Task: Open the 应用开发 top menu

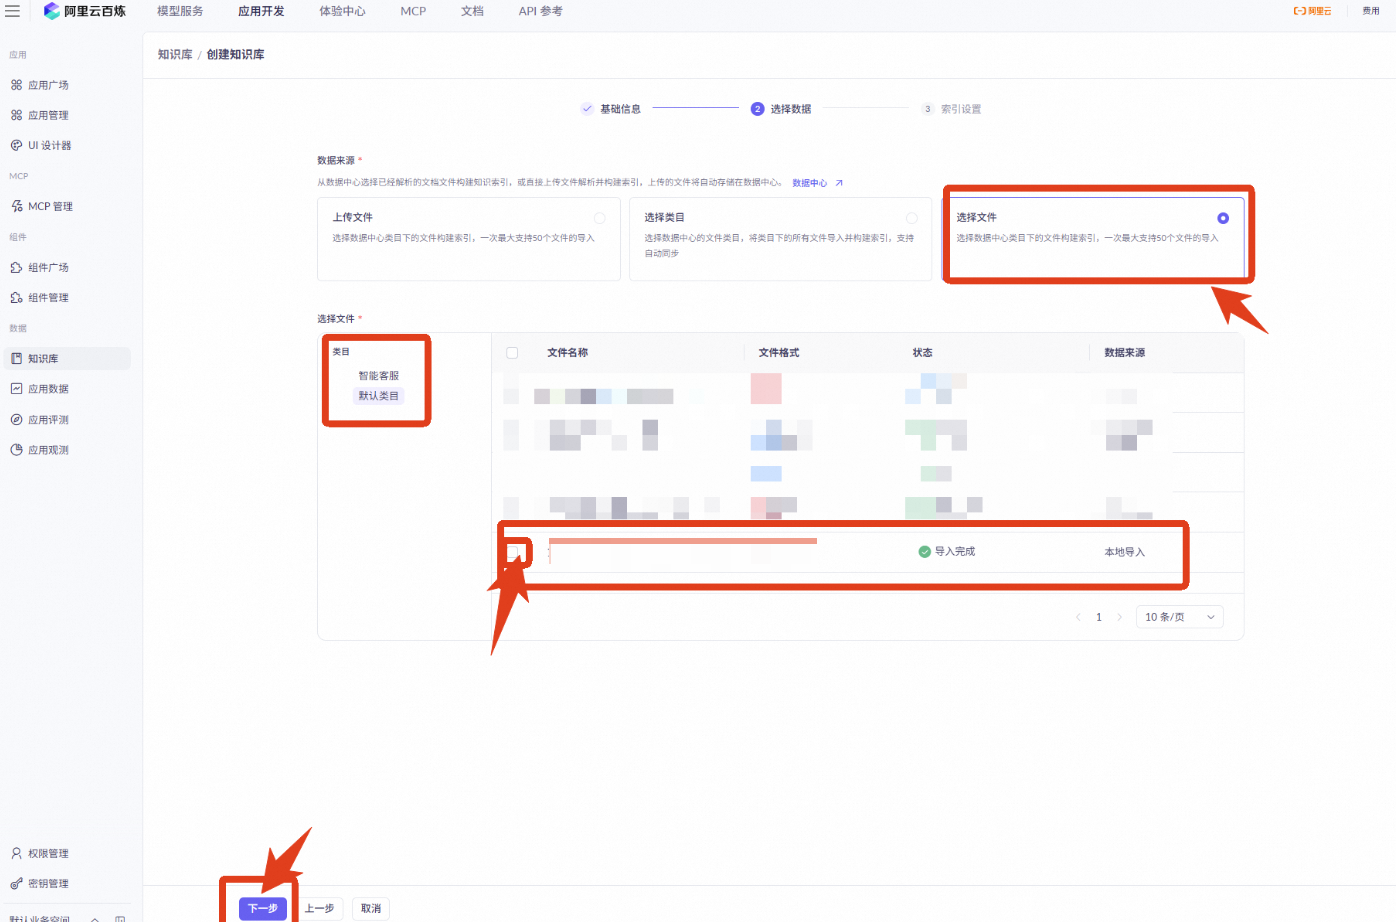Action: coord(261,11)
